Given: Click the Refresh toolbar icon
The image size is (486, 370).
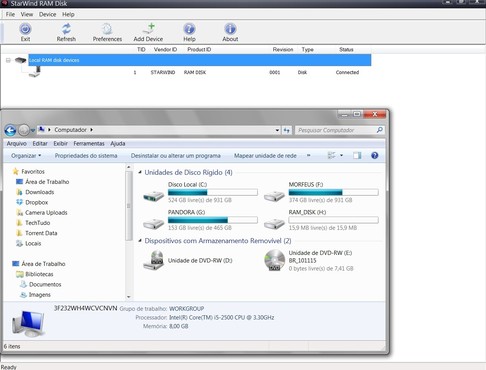Looking at the screenshot, I should pos(66,29).
